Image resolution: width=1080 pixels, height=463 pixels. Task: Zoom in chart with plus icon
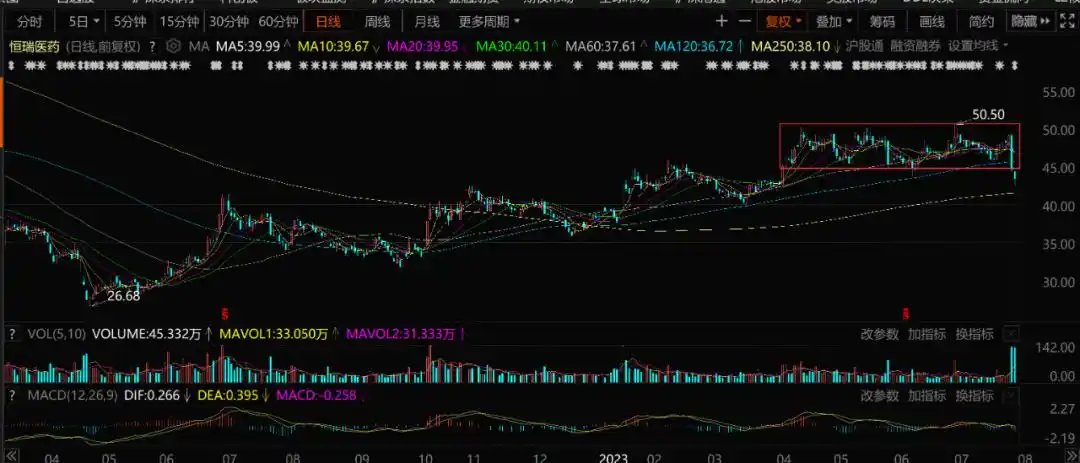[721, 21]
